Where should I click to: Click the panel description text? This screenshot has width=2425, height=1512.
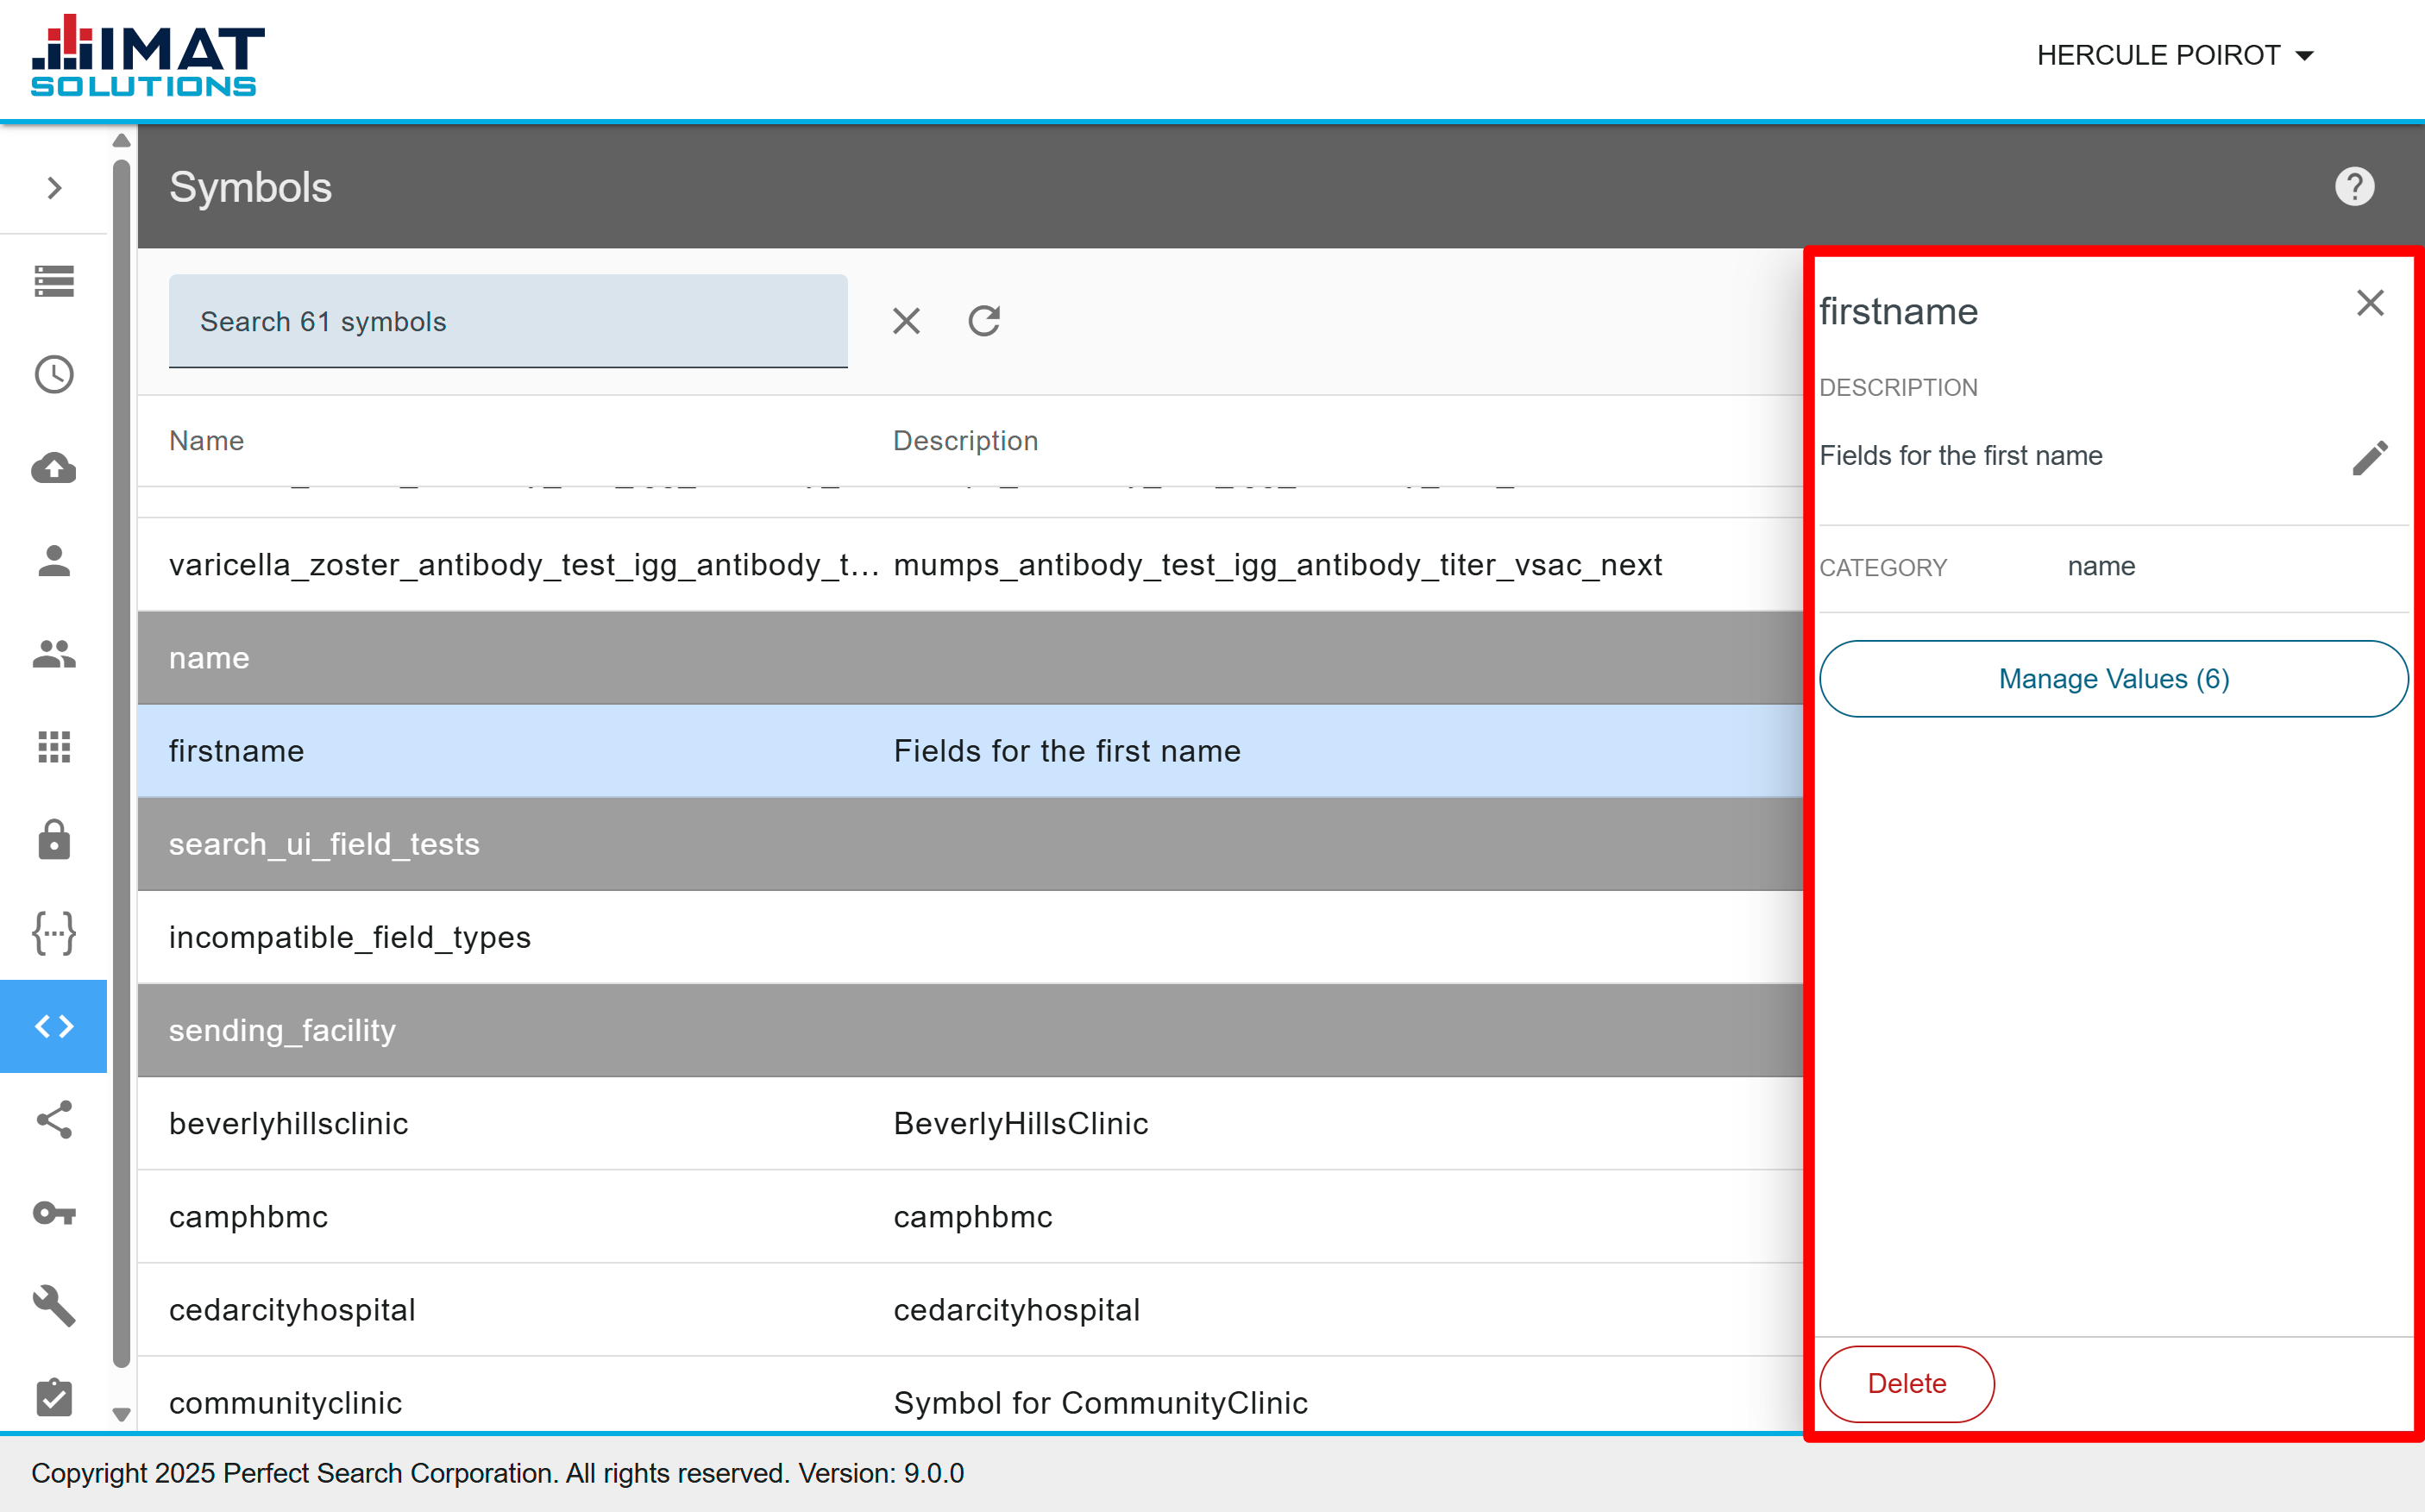click(1960, 456)
